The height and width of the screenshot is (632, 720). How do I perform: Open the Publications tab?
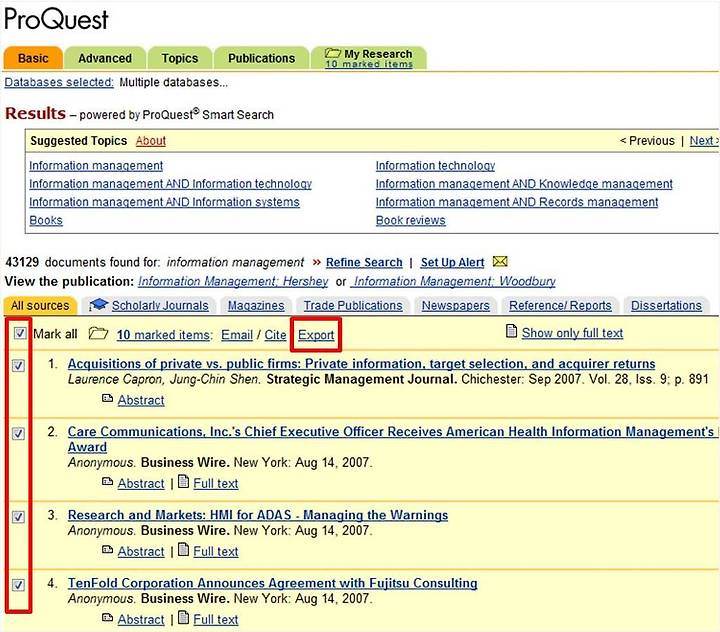coord(261,58)
